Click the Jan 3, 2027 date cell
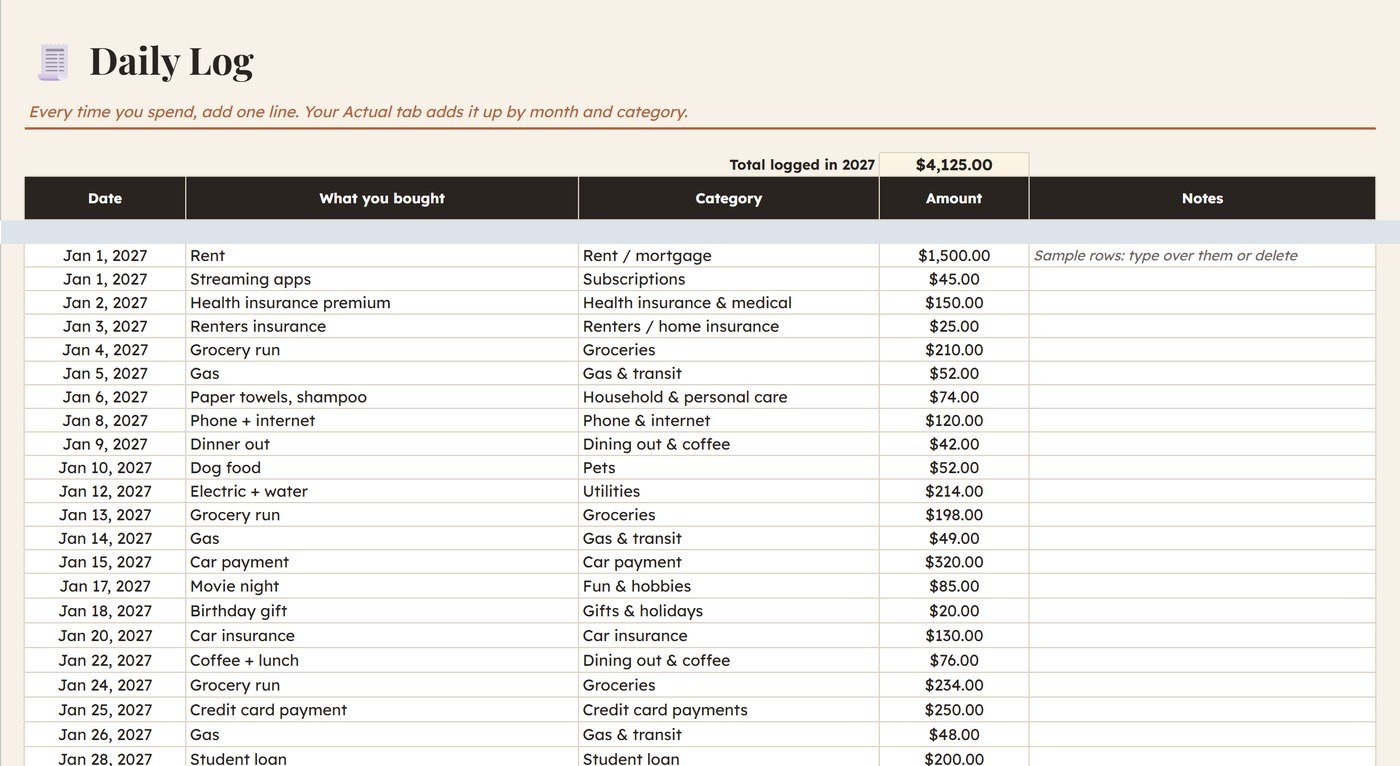 click(x=105, y=326)
